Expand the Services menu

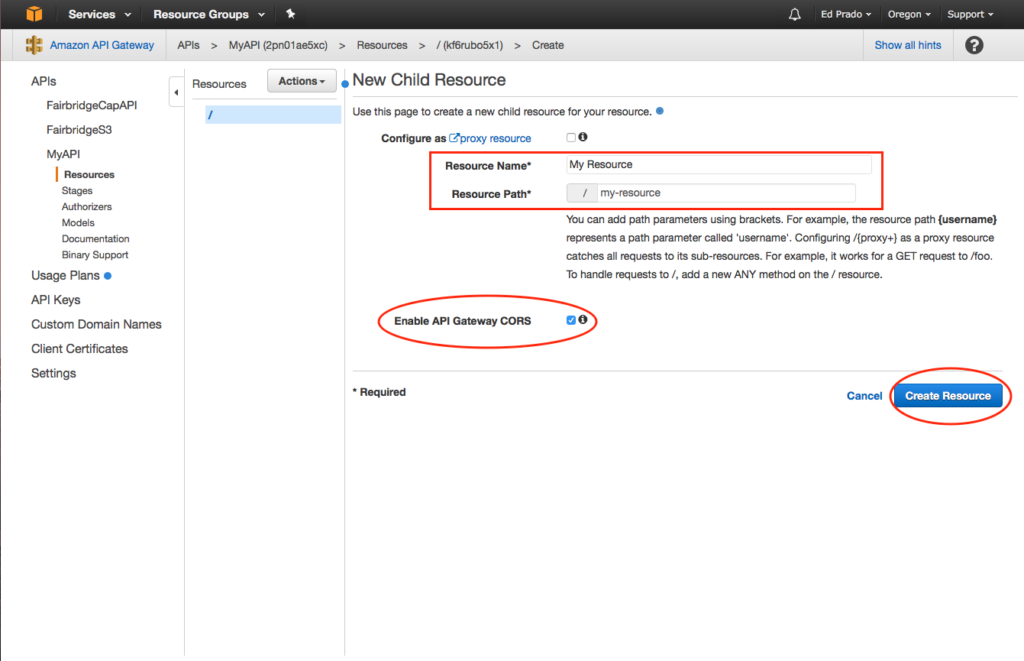(x=99, y=14)
